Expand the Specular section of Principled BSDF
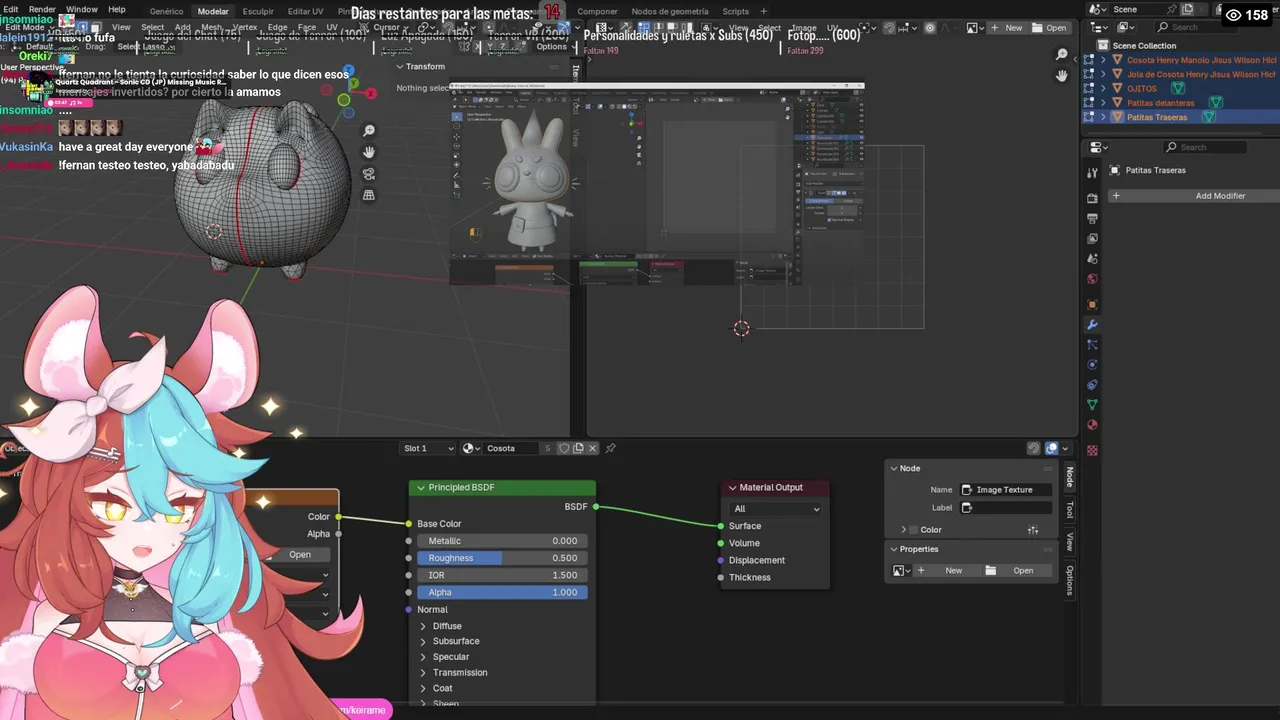Screen dimensions: 1280x720 pos(423,657)
